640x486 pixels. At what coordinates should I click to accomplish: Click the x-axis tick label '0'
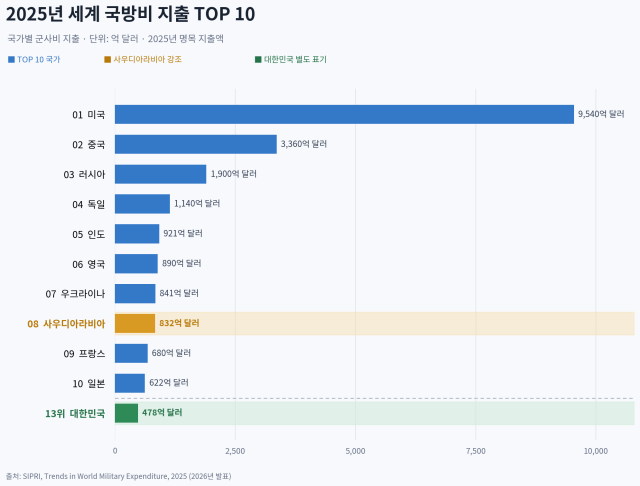click(115, 451)
